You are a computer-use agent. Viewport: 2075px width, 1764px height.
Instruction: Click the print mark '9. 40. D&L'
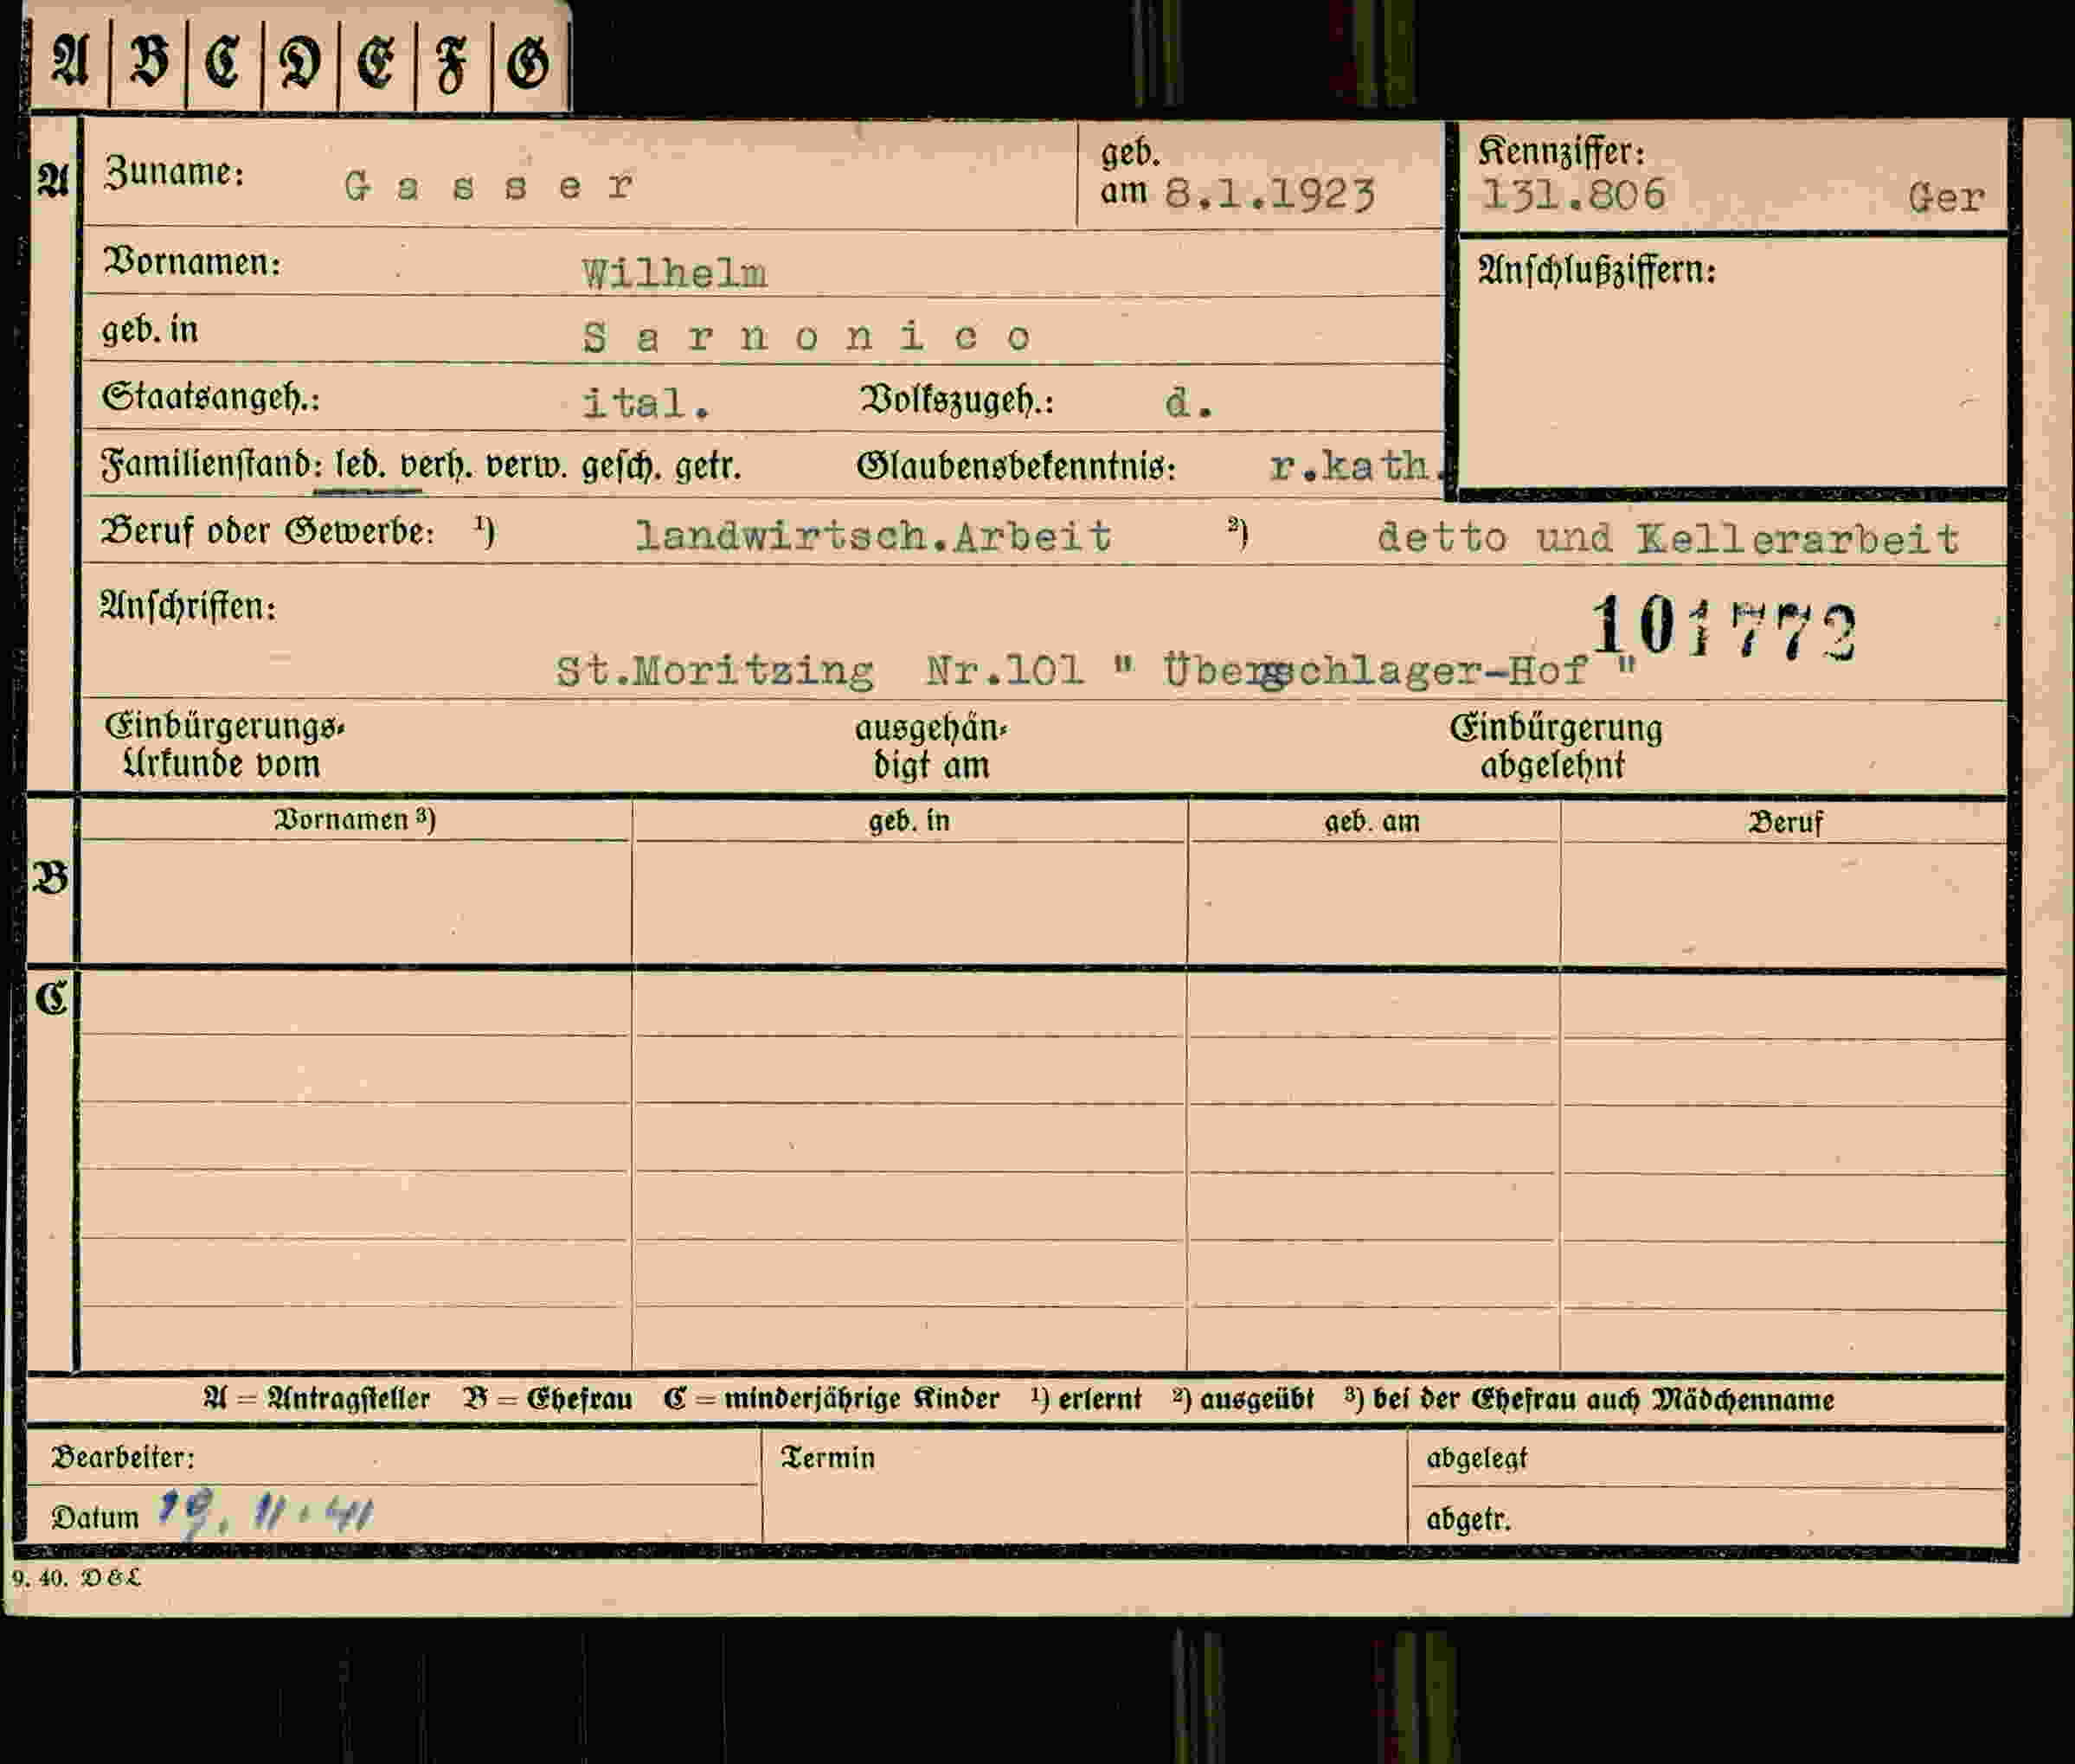pos(77,1578)
